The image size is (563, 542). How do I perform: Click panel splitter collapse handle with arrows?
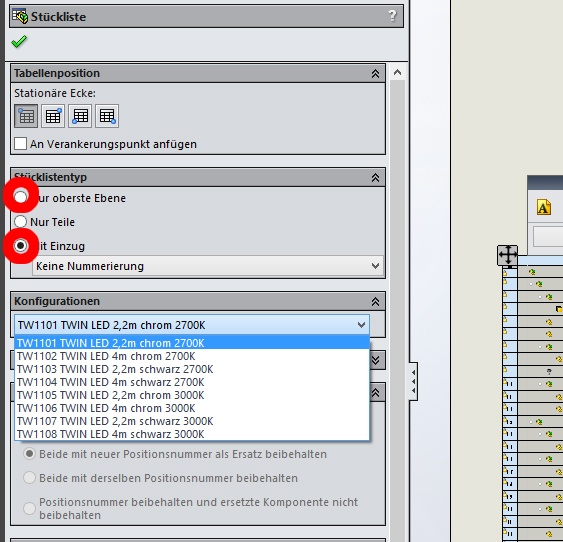pos(413,381)
